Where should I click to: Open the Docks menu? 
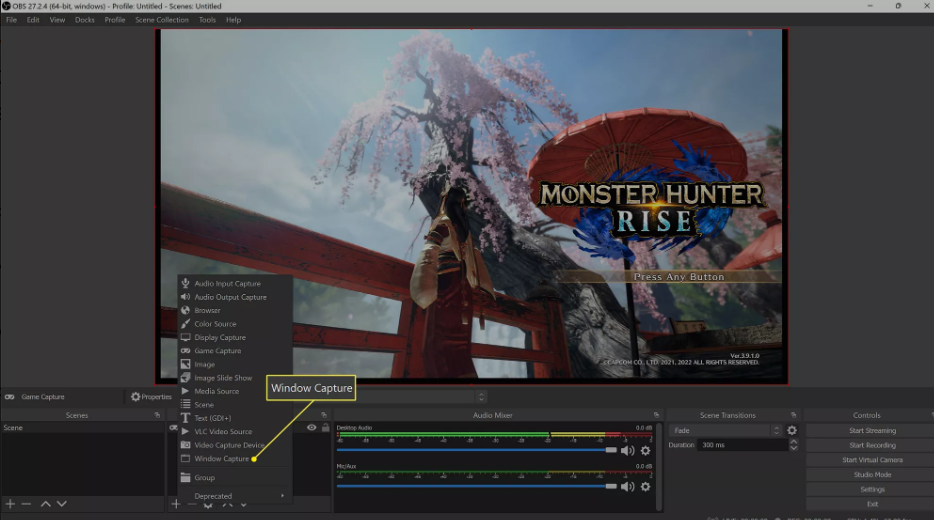pos(85,20)
